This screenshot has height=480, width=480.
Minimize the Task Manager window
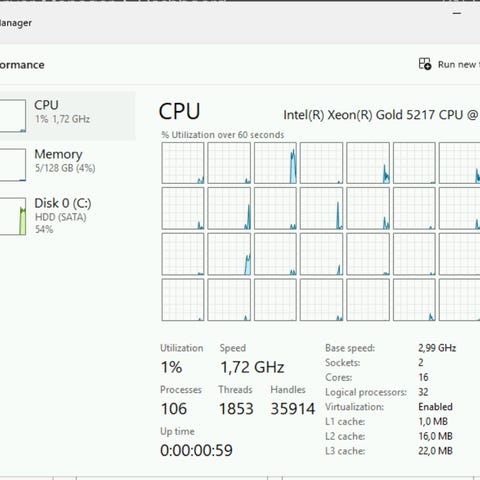[x=457, y=14]
